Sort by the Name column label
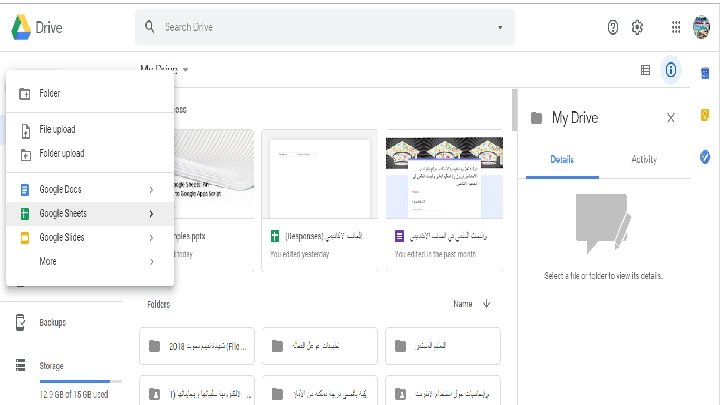 [x=462, y=304]
